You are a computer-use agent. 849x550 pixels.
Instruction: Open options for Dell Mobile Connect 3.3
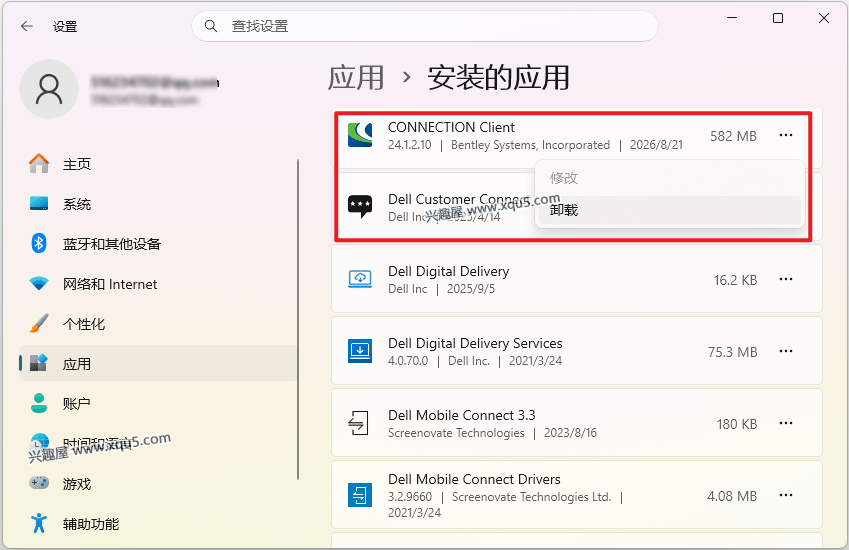786,423
